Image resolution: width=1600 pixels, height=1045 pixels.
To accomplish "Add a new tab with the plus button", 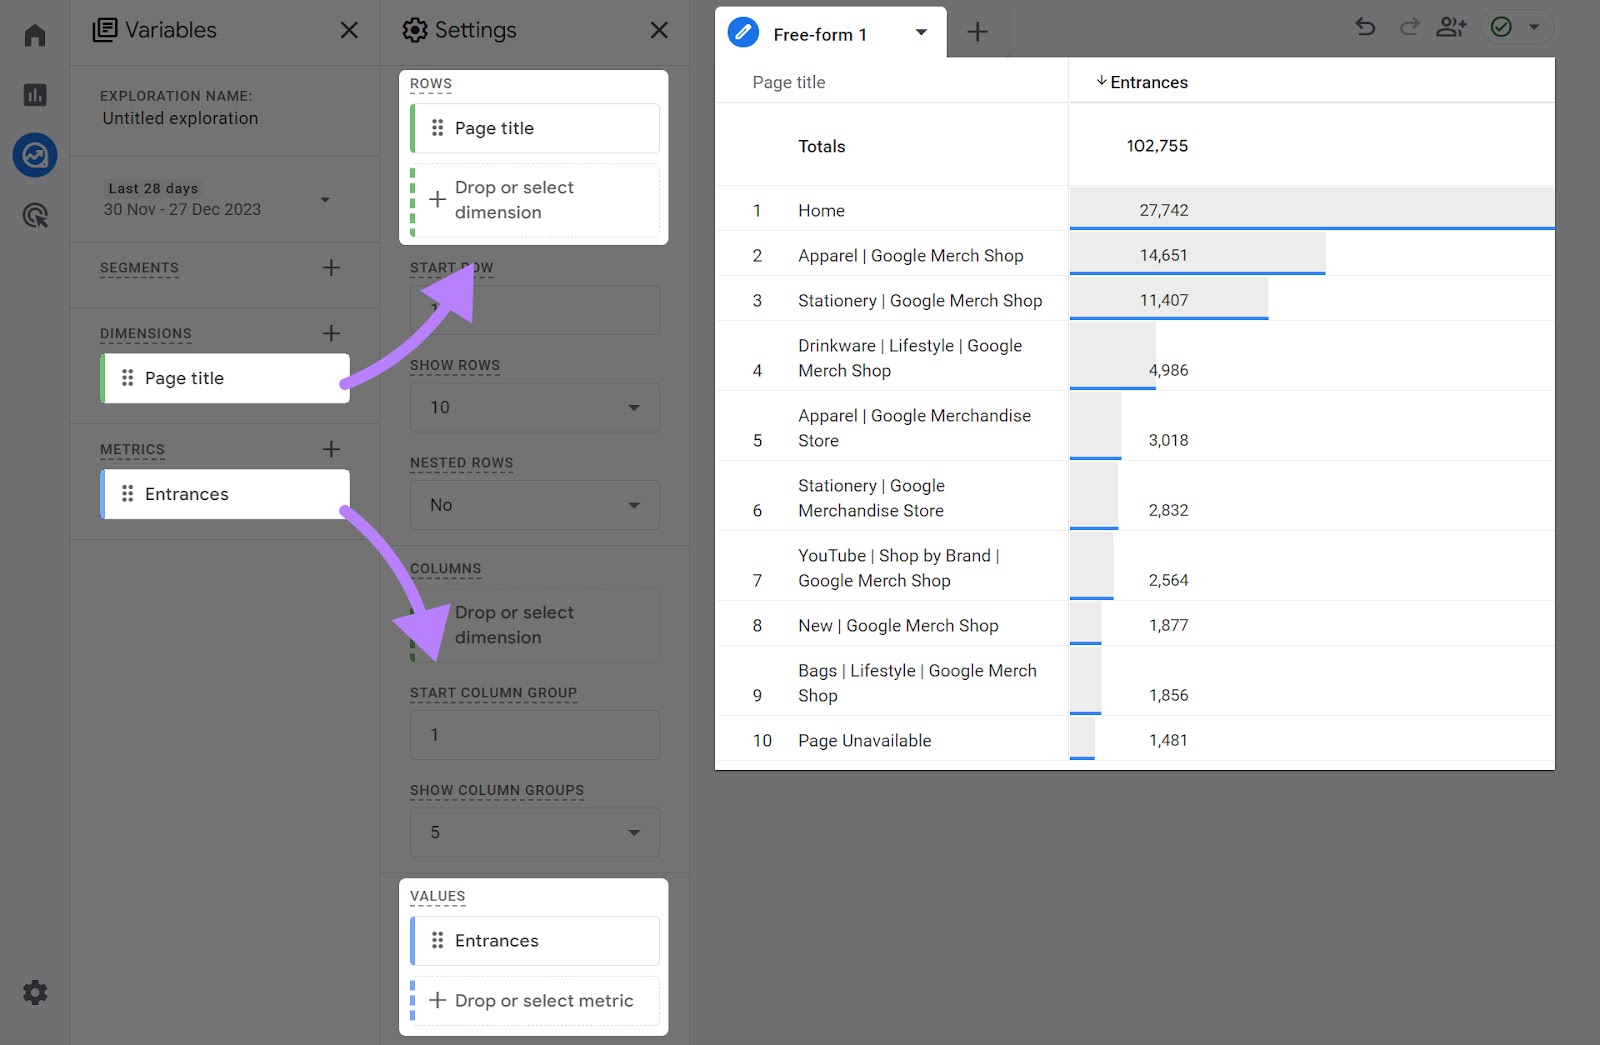I will [977, 32].
